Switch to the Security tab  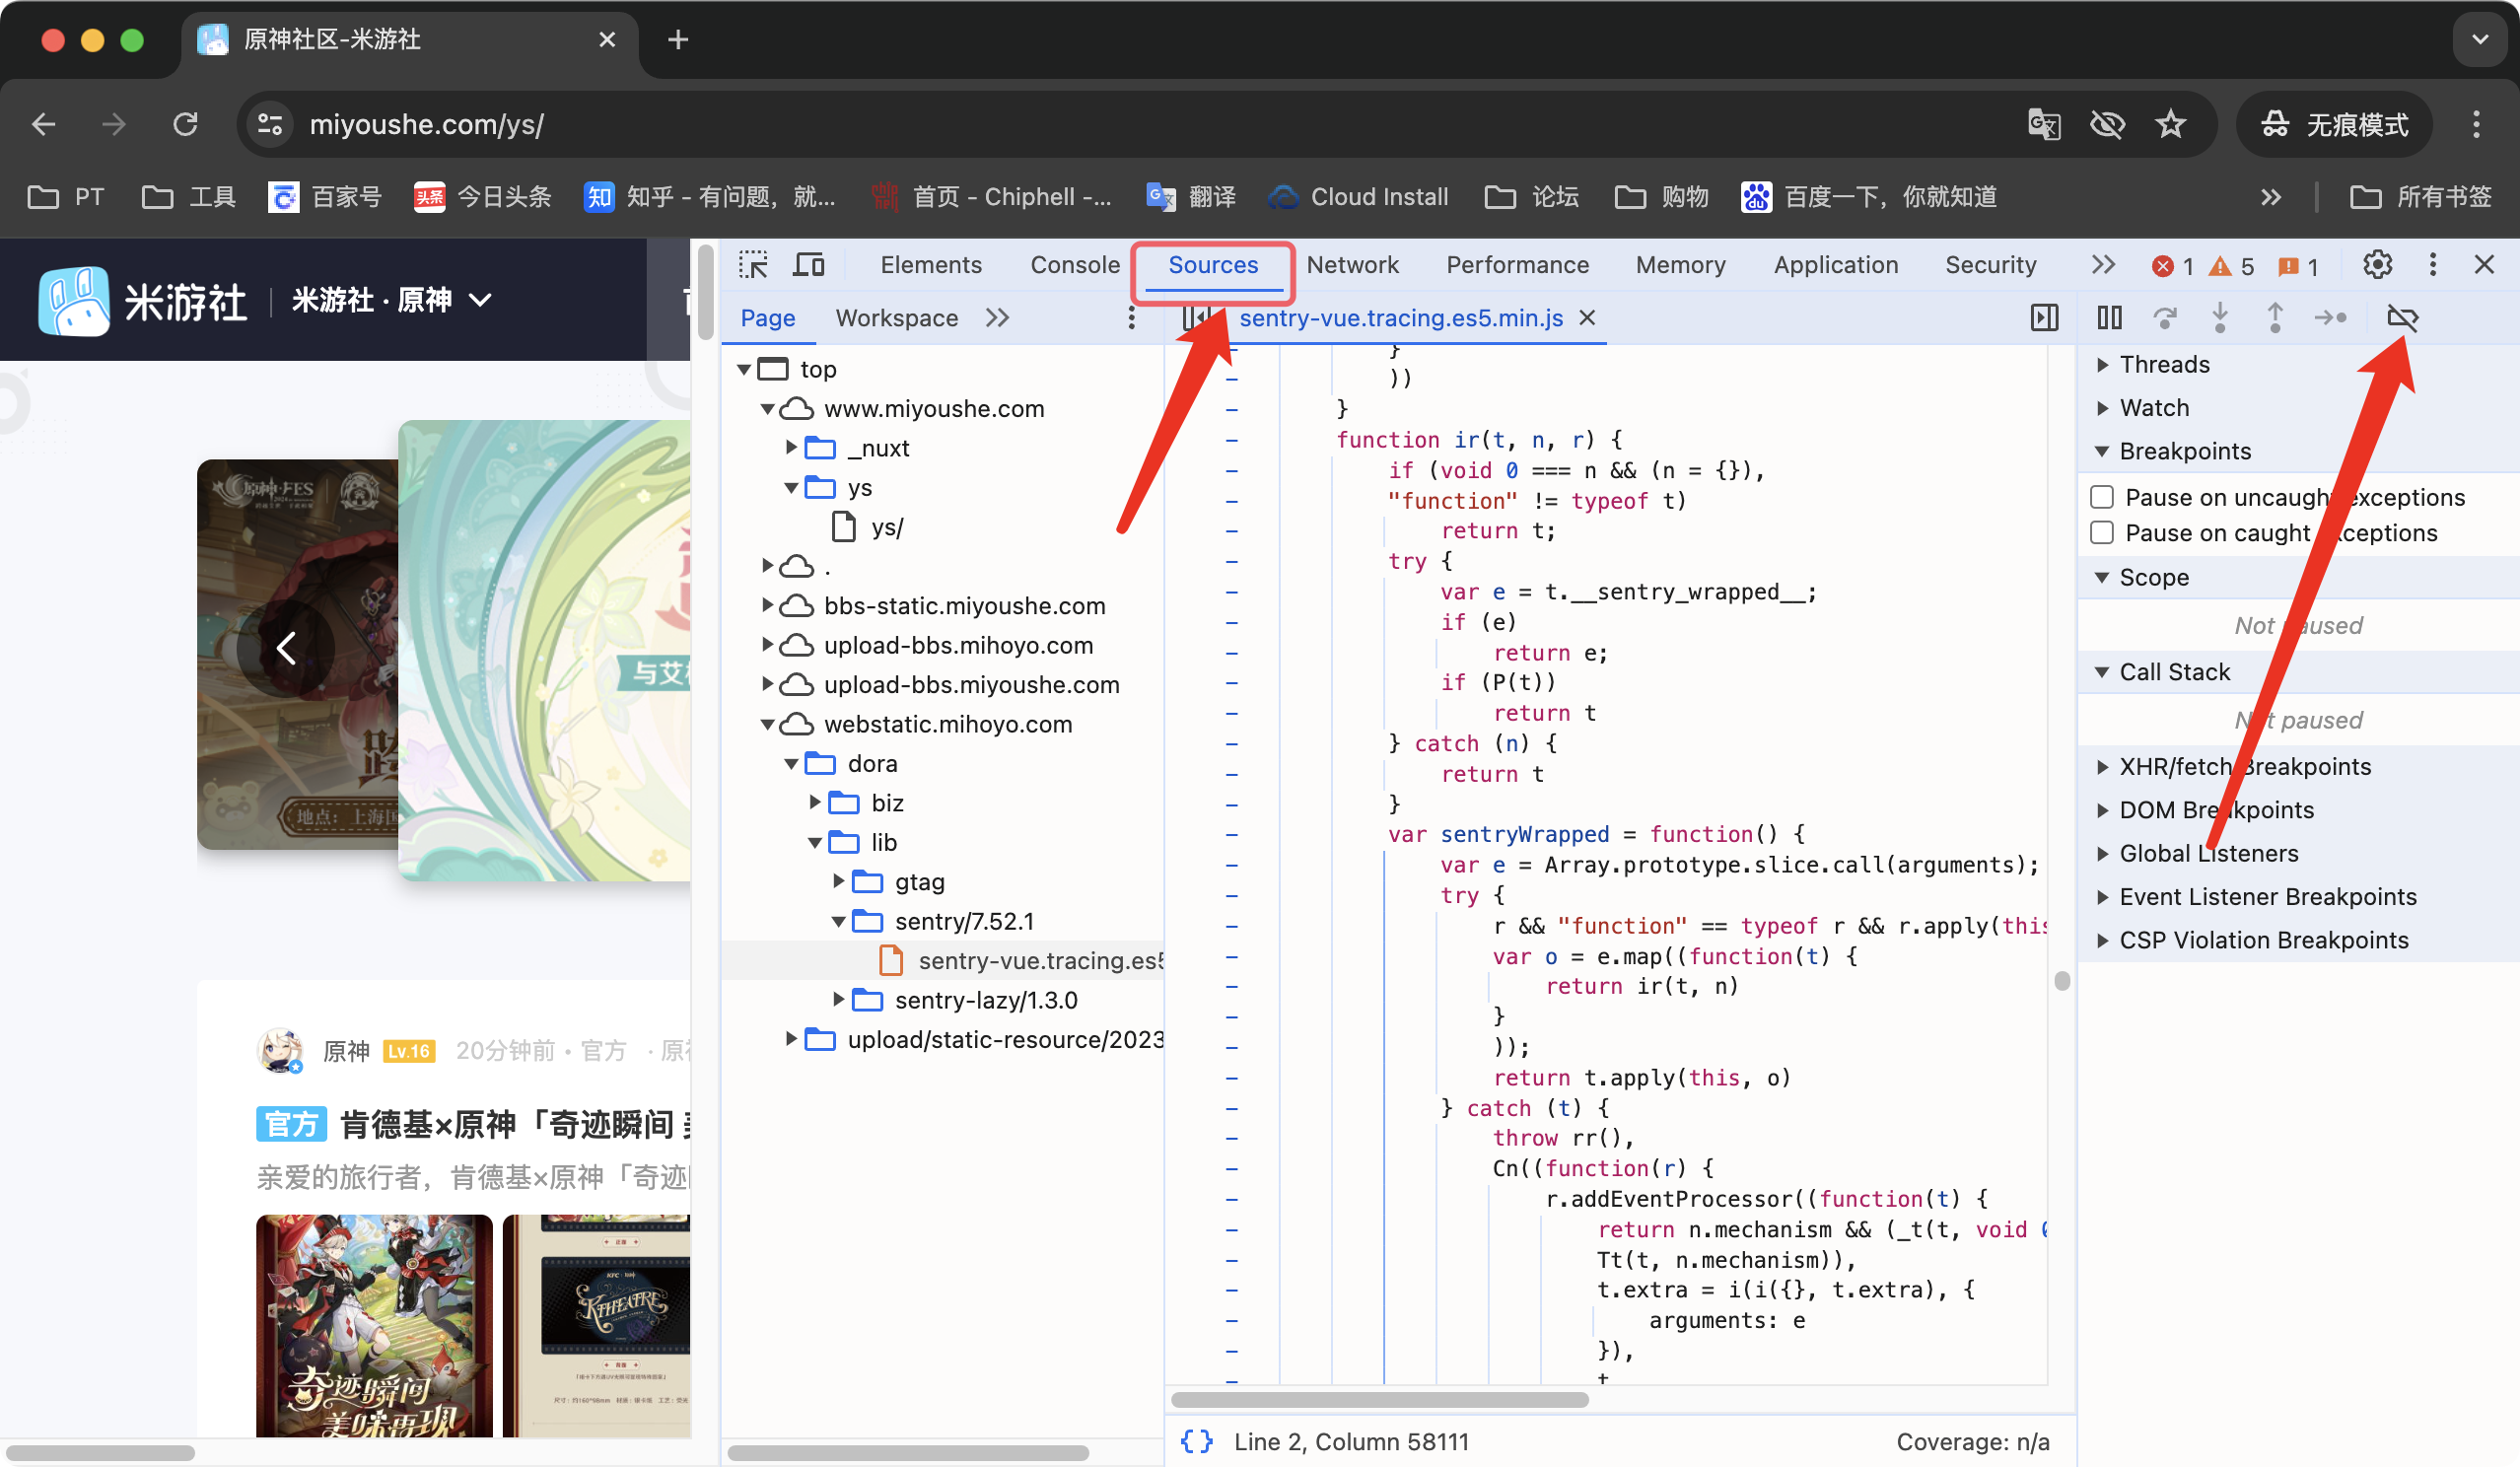pos(1990,265)
